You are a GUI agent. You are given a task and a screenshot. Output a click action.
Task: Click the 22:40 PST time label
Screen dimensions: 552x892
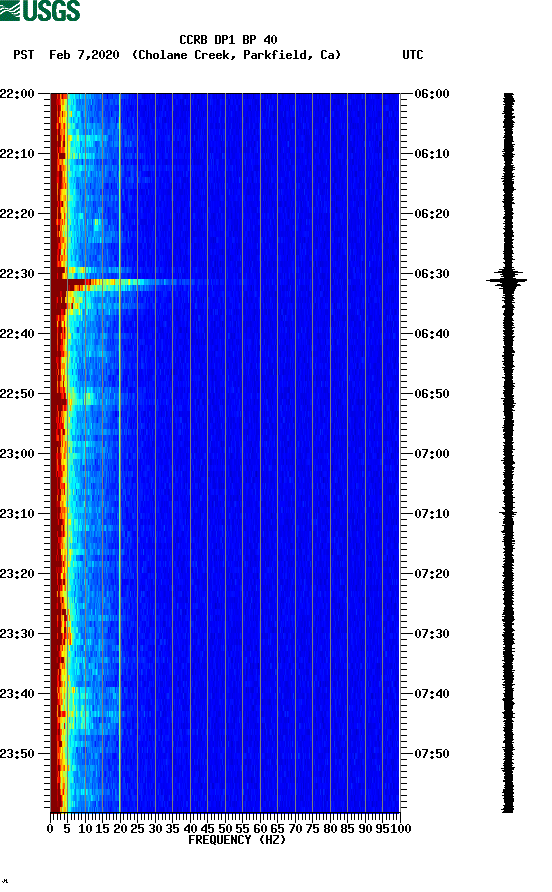pos(17,334)
